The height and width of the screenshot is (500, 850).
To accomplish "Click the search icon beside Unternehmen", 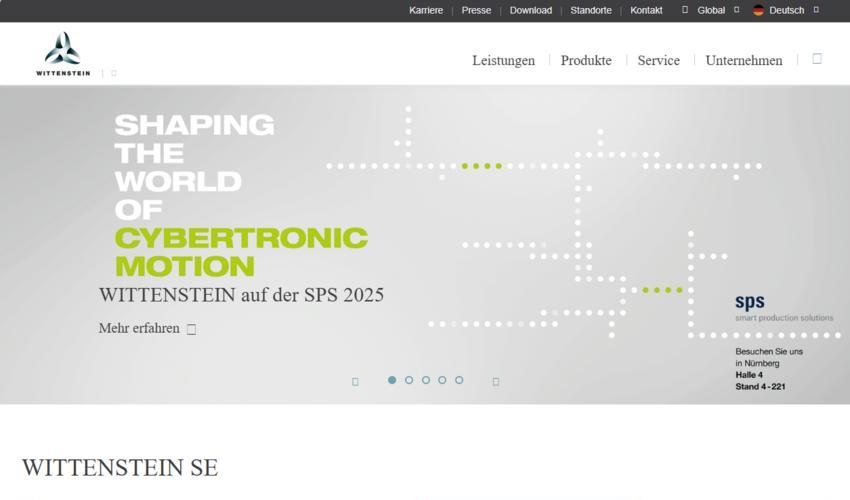I will (817, 59).
